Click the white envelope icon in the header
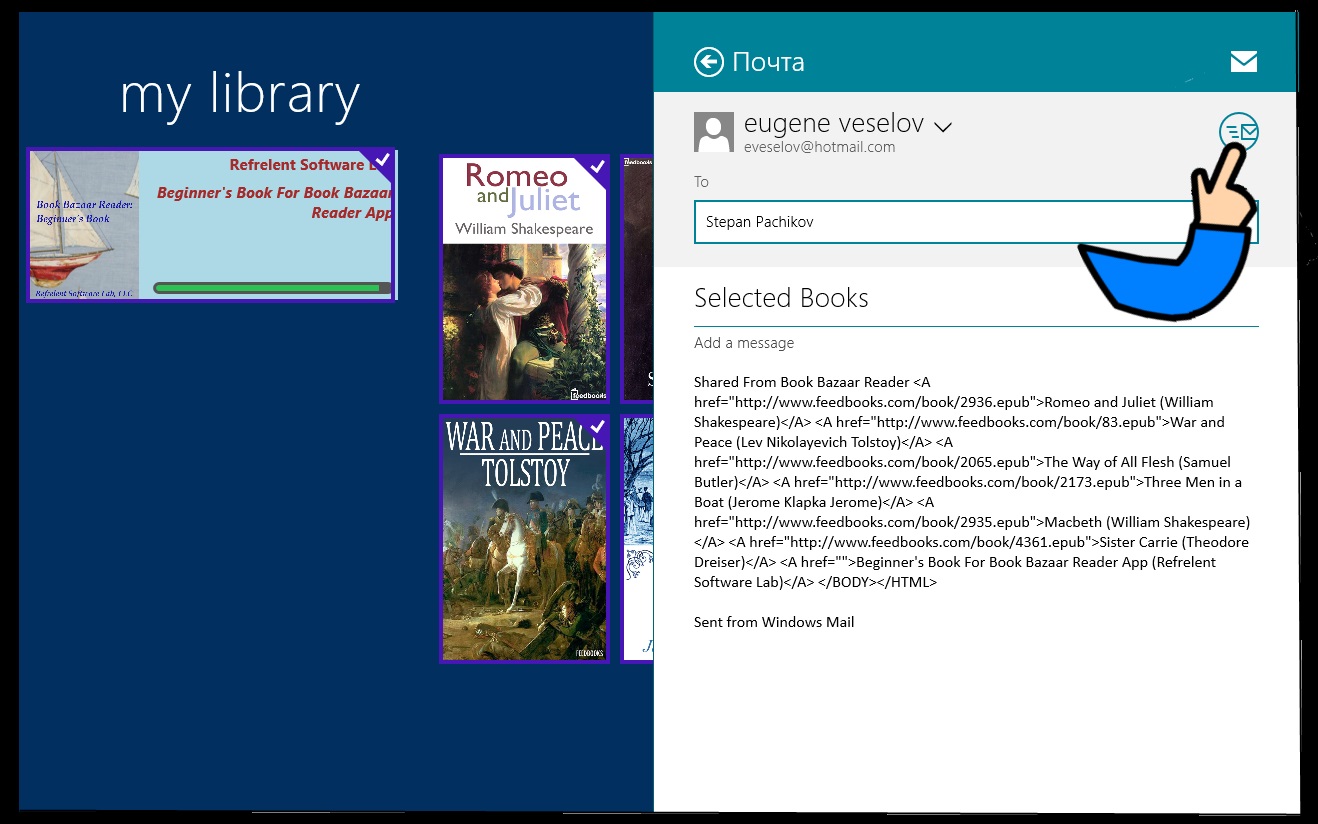This screenshot has height=824, width=1318. point(1243,62)
